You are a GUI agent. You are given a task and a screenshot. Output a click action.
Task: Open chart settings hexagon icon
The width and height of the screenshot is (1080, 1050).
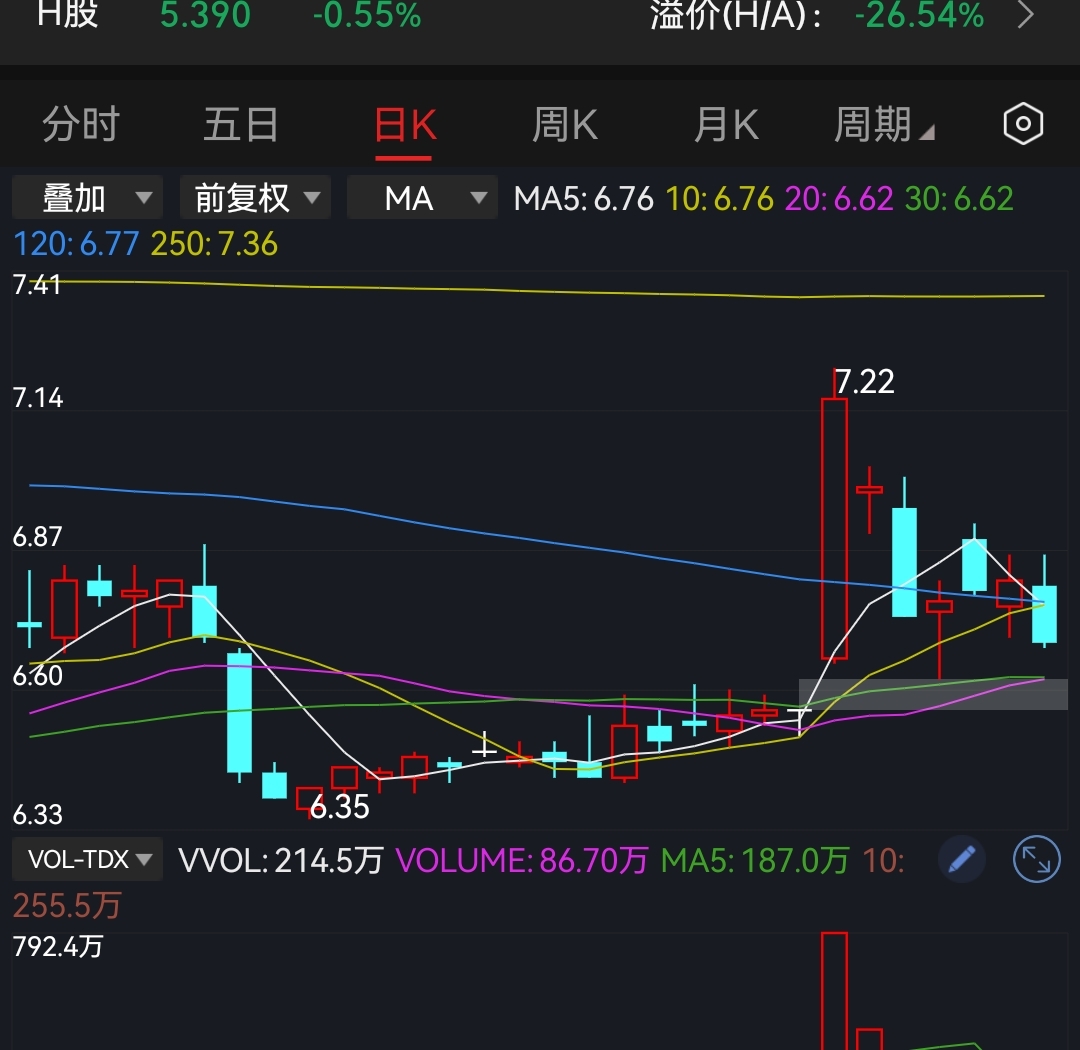click(1023, 124)
